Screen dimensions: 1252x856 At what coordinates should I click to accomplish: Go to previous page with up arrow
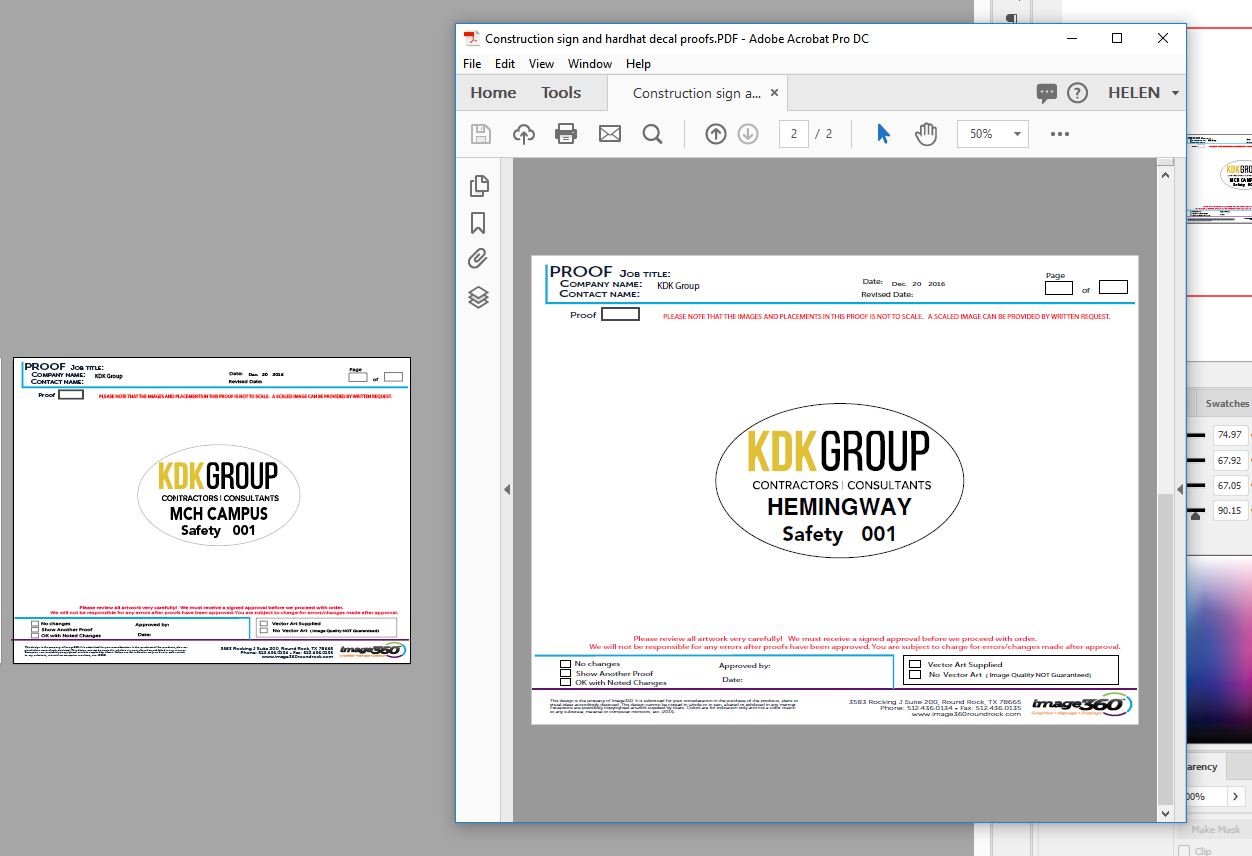(716, 134)
